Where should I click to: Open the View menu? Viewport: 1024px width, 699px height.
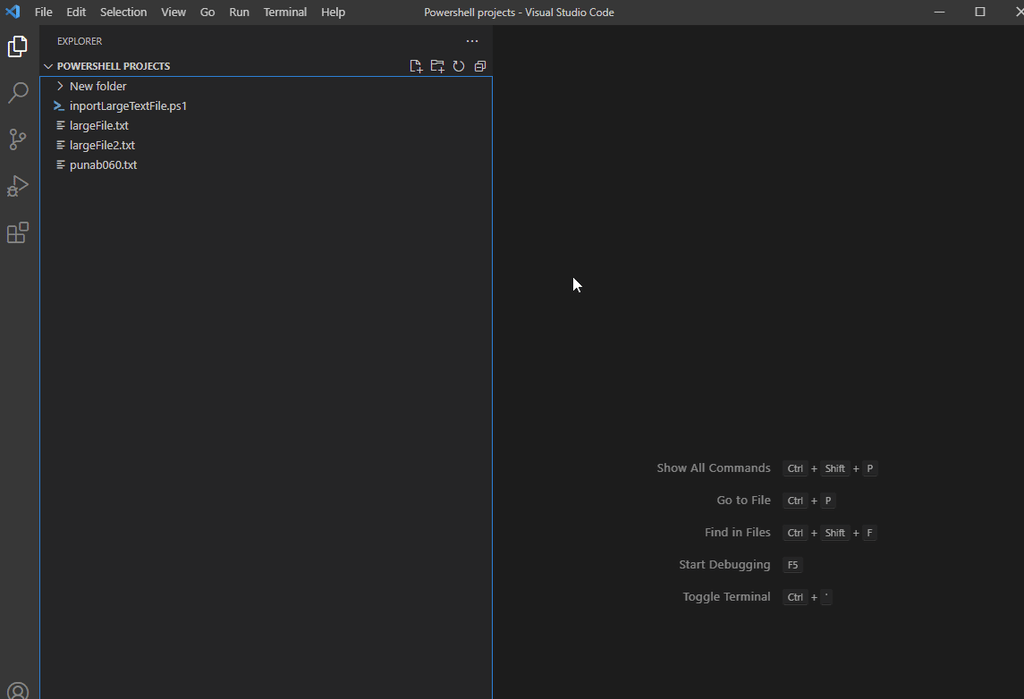(174, 12)
